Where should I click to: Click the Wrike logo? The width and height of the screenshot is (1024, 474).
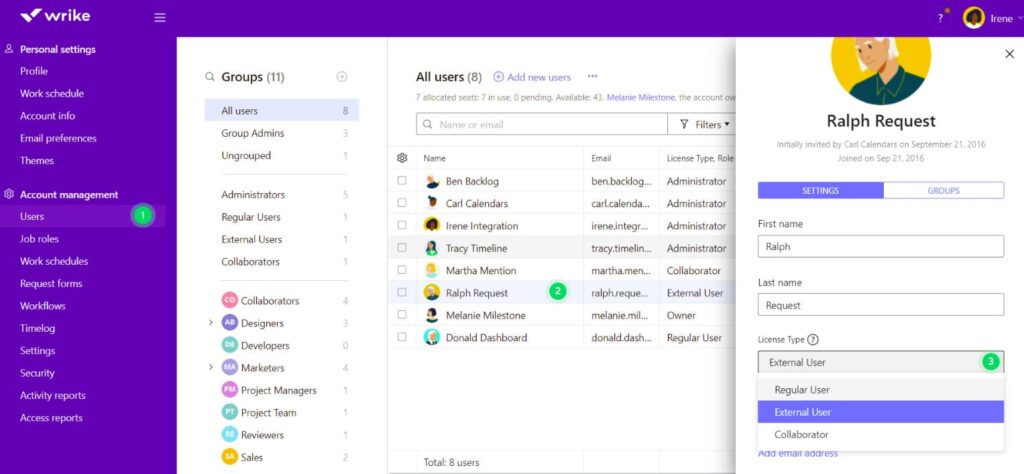click(55, 16)
